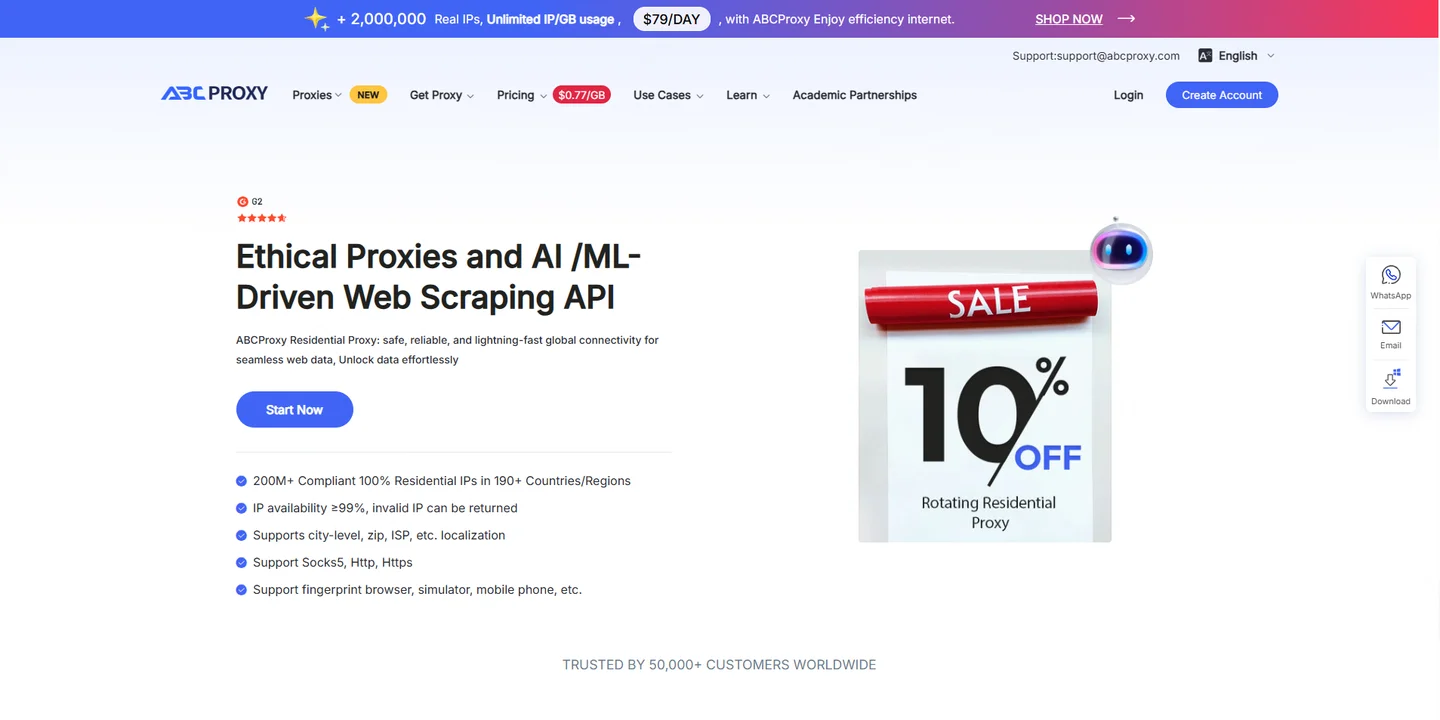Expand the Proxies dropdown menu

click(317, 95)
